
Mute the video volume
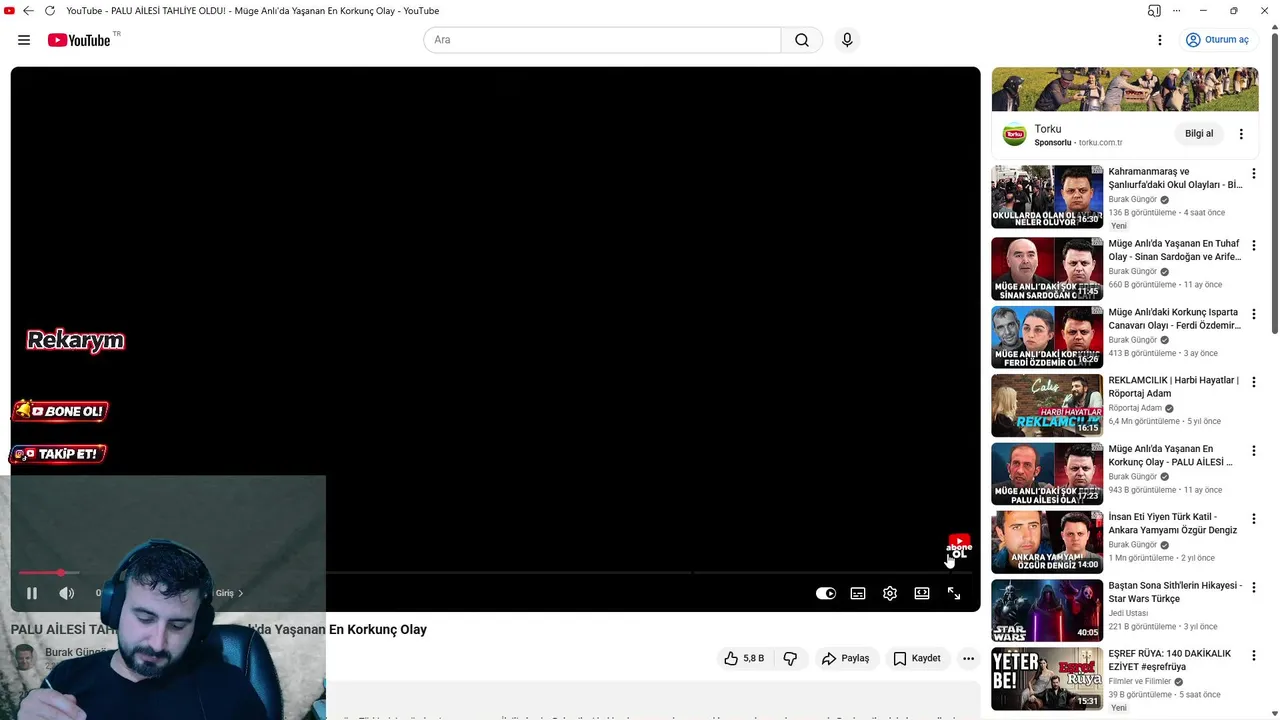[67, 593]
